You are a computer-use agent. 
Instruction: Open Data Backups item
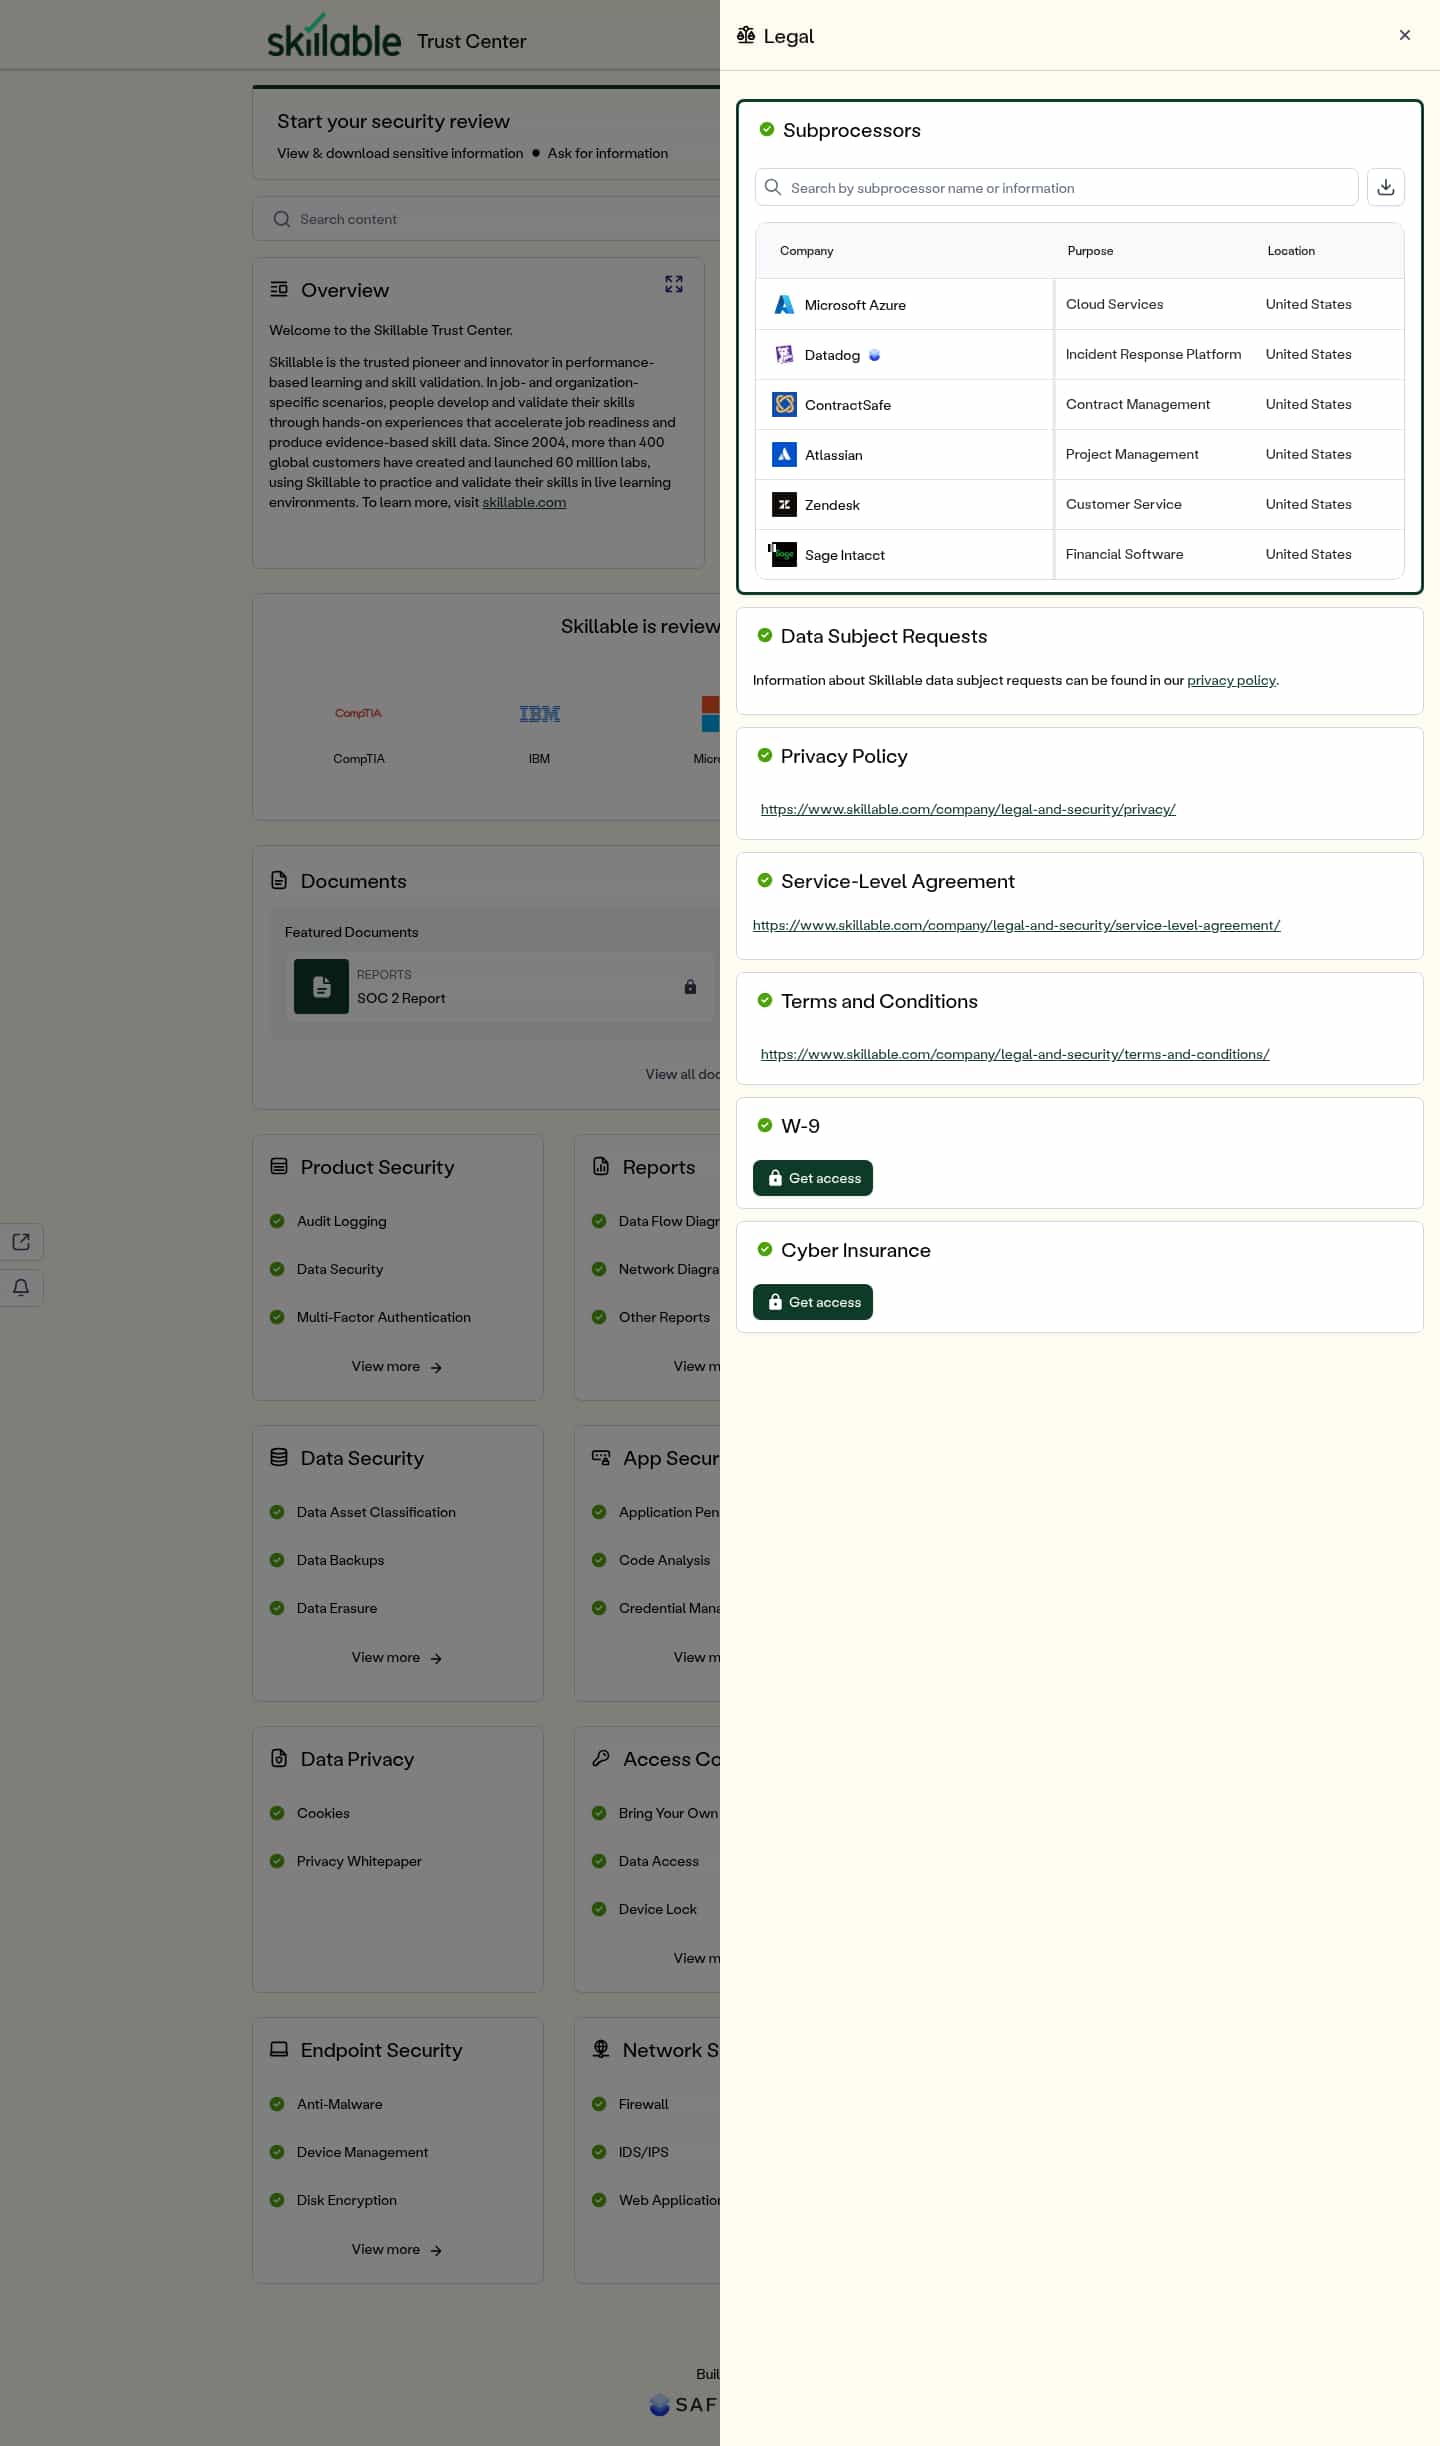340,1560
